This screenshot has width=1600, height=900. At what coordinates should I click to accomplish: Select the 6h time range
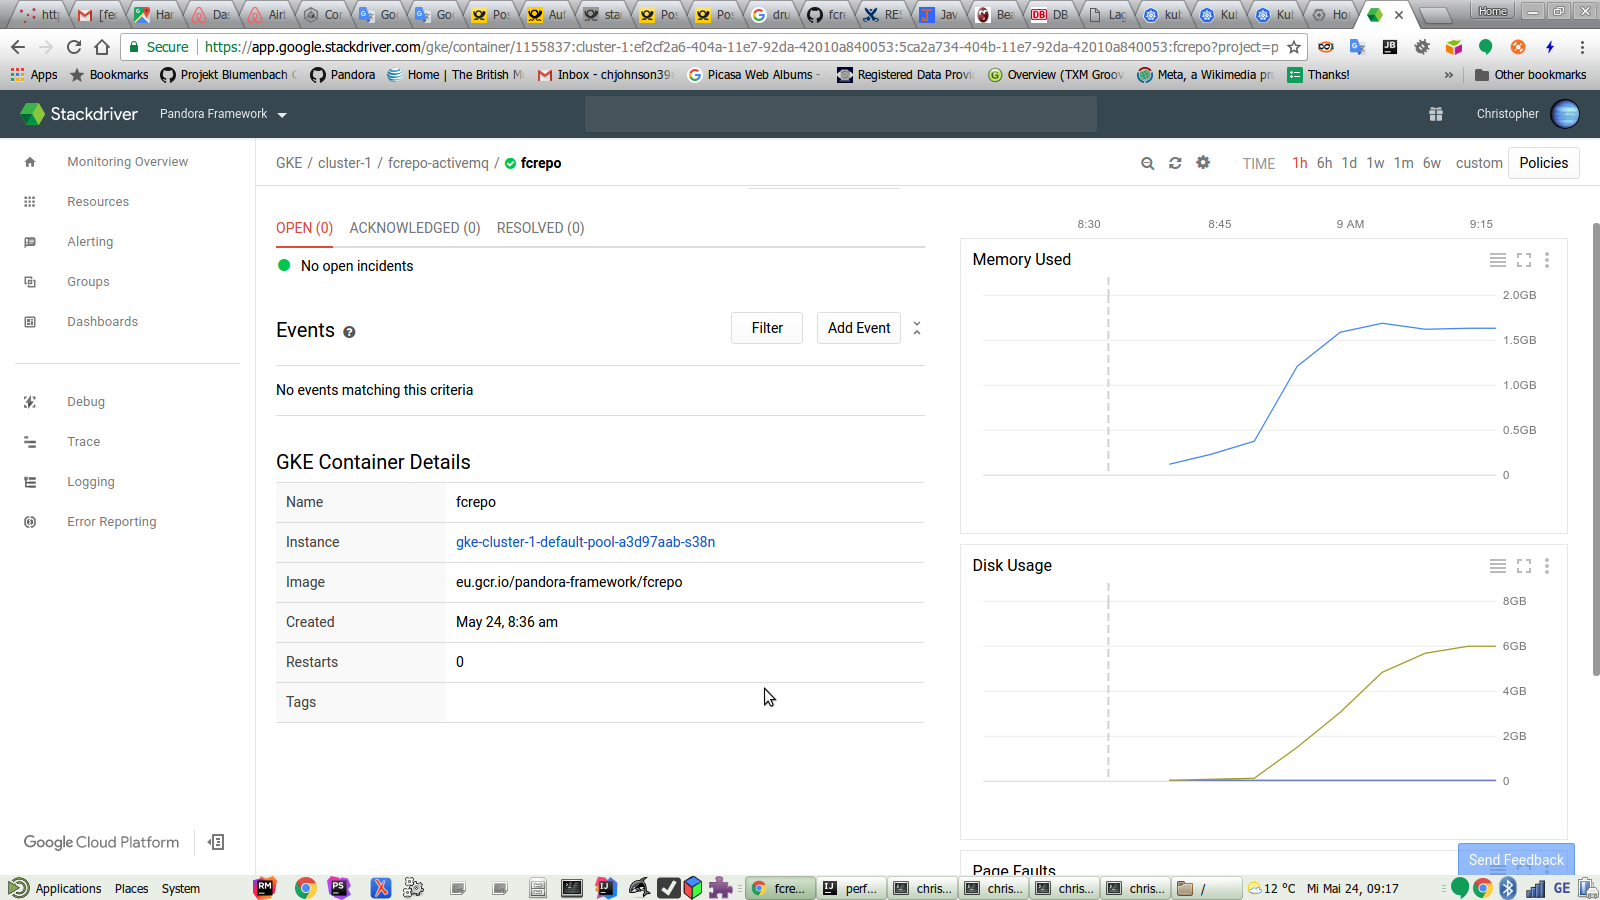(1324, 163)
